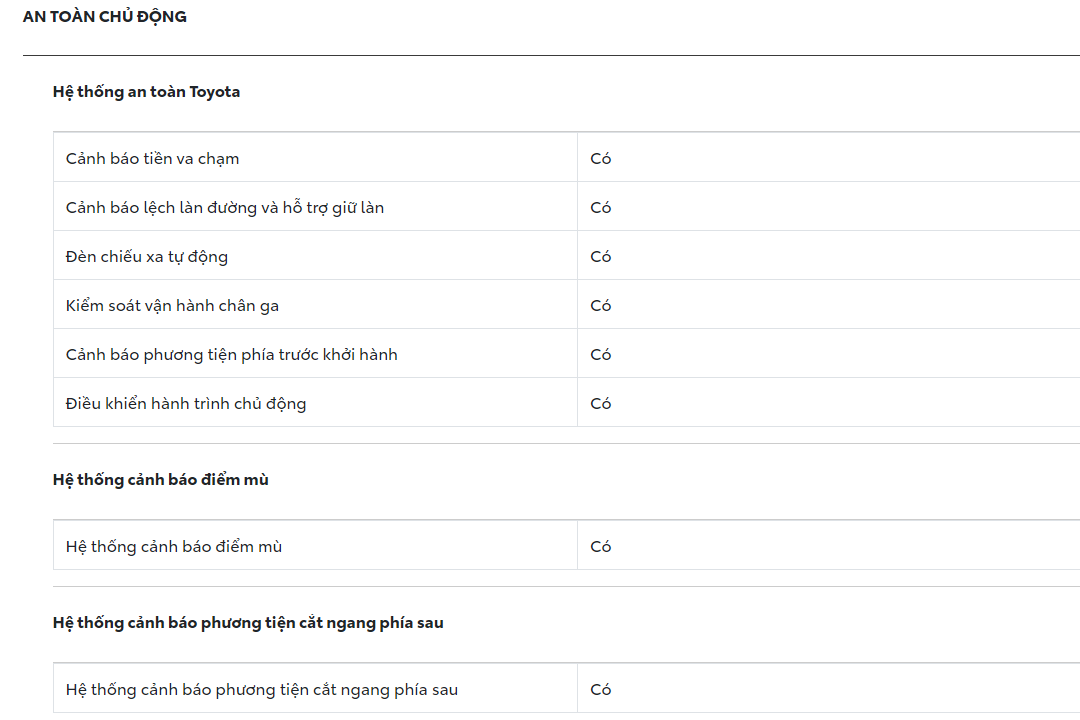Select "Có" value for Điều khiển hành trình chủ động
The height and width of the screenshot is (720, 1080).
tap(601, 404)
